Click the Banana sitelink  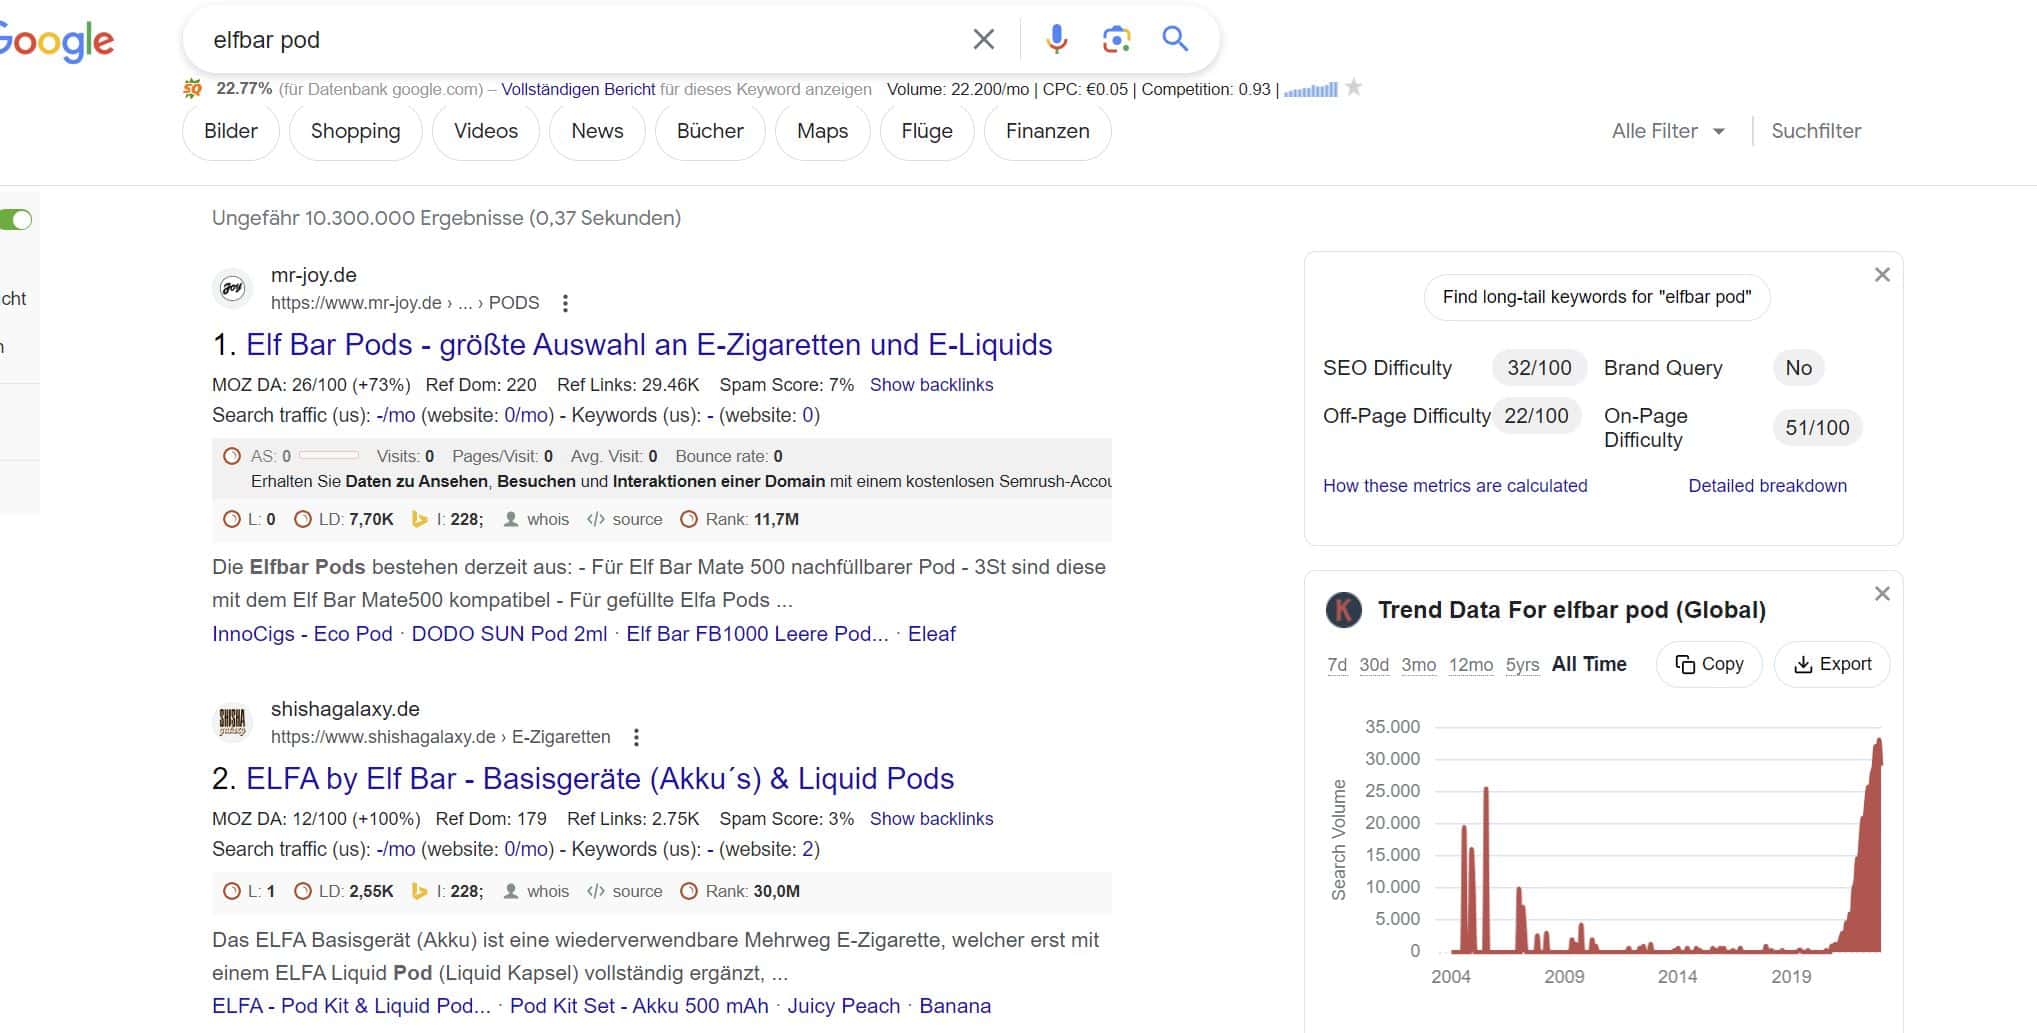(x=955, y=1006)
